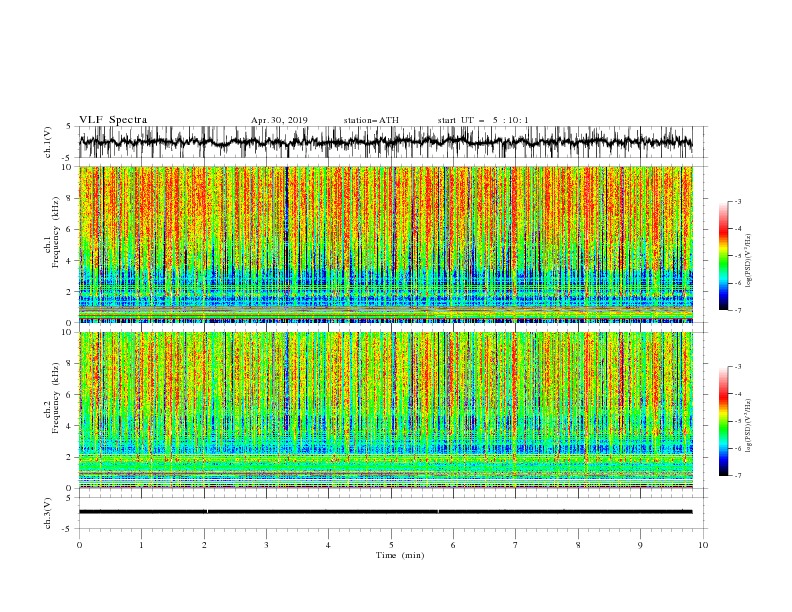Click the 'ch.3(V)' axis label
The height and width of the screenshot is (612, 792).
point(47,513)
